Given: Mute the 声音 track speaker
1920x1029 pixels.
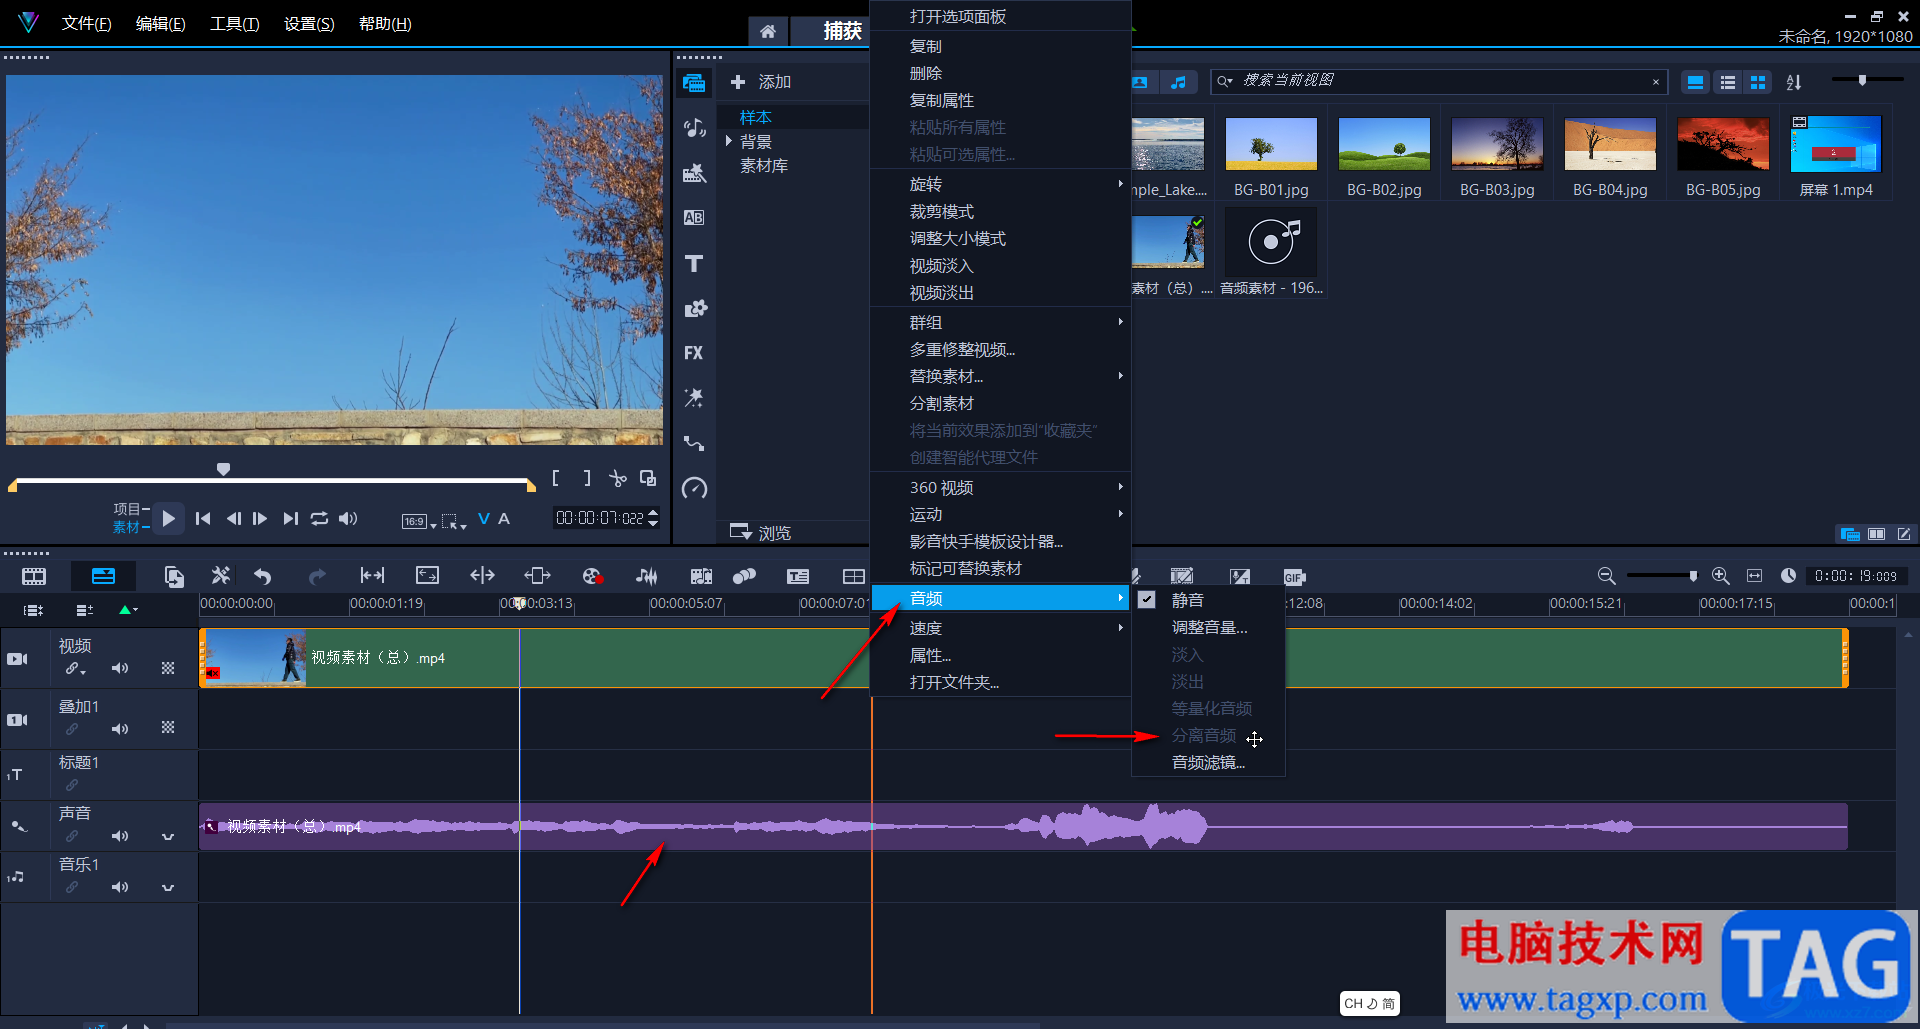Looking at the screenshot, I should point(120,836).
